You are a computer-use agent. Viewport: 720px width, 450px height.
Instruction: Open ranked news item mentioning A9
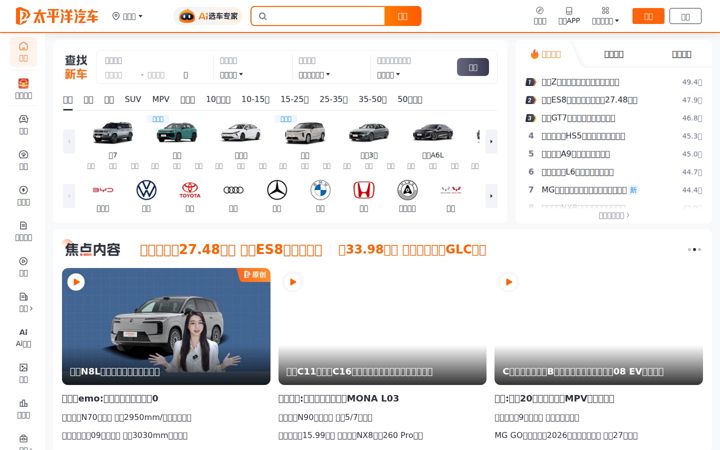coord(575,154)
